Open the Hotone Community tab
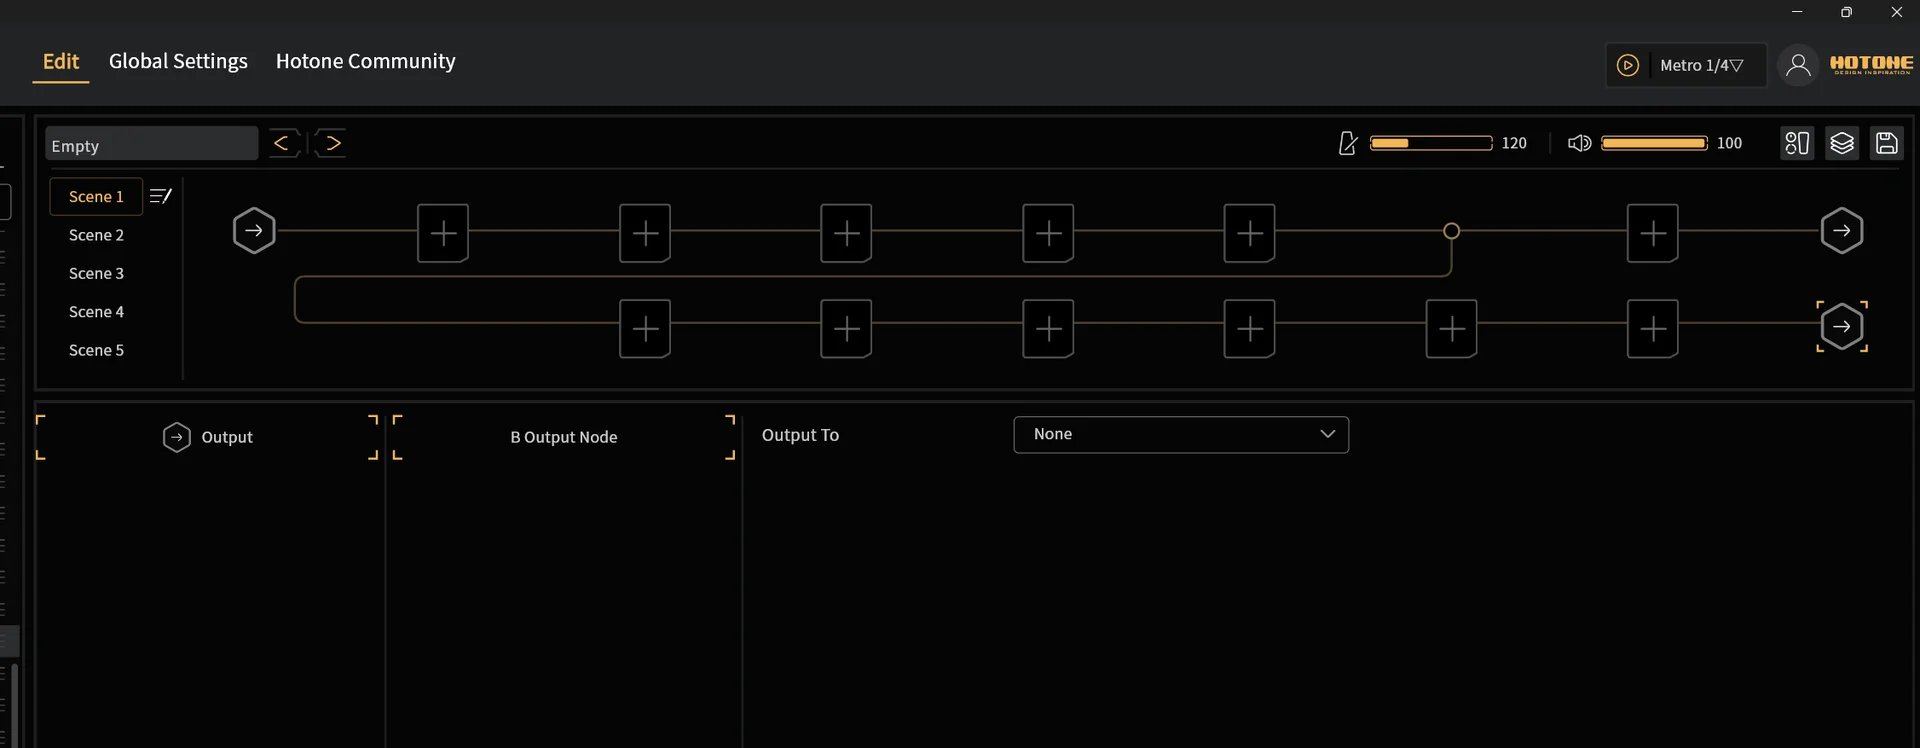The width and height of the screenshot is (1920, 748). coord(365,61)
